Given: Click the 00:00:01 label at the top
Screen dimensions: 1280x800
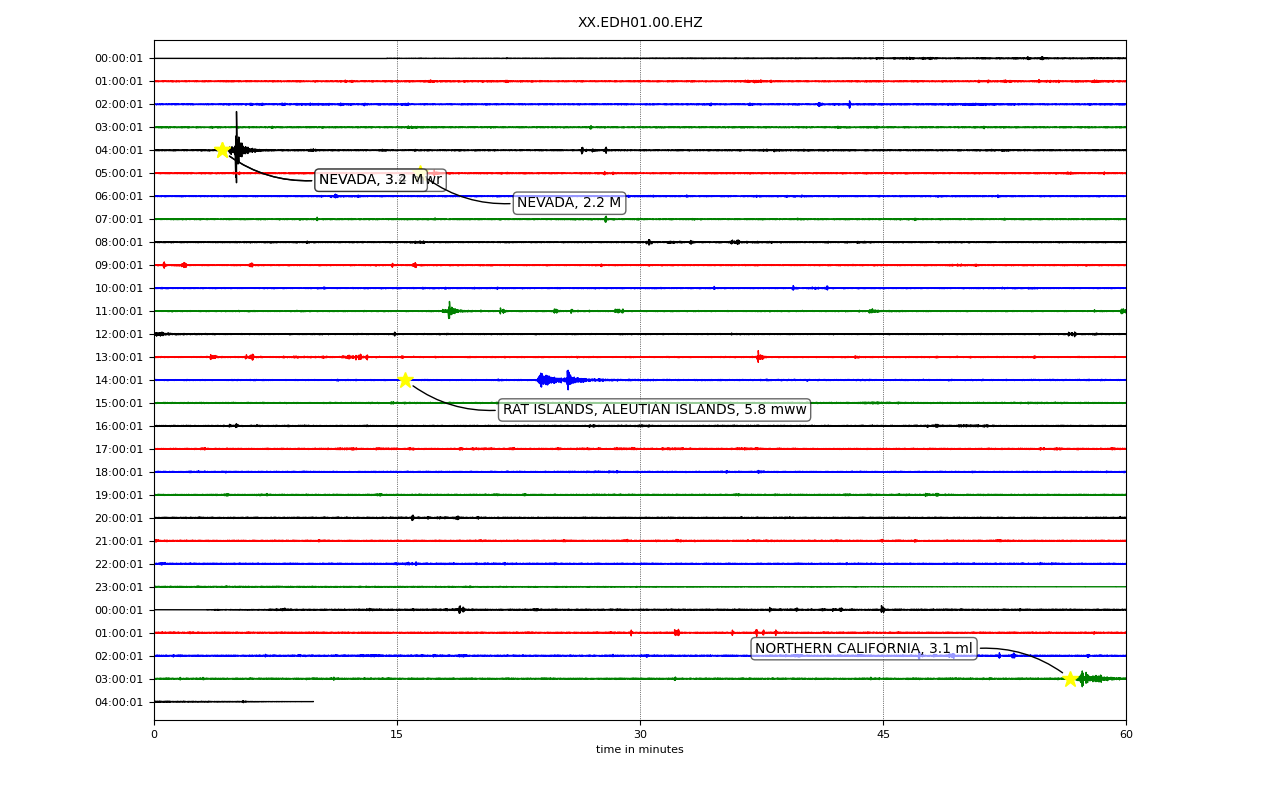Looking at the screenshot, I should coord(119,58).
